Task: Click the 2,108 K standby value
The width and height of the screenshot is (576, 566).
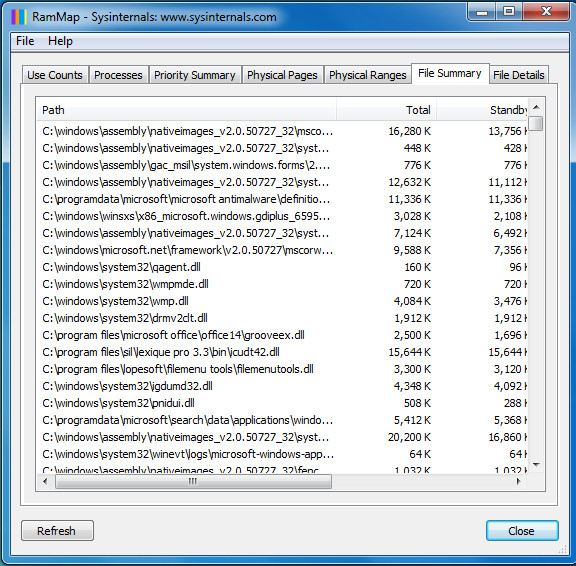Action: click(x=510, y=216)
